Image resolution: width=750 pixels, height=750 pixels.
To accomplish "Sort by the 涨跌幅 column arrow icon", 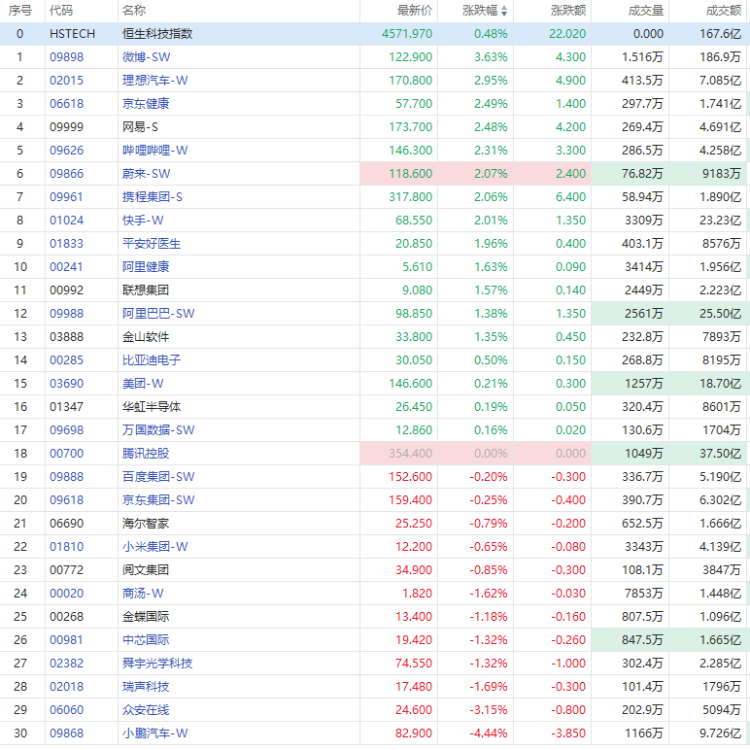I will (x=504, y=11).
